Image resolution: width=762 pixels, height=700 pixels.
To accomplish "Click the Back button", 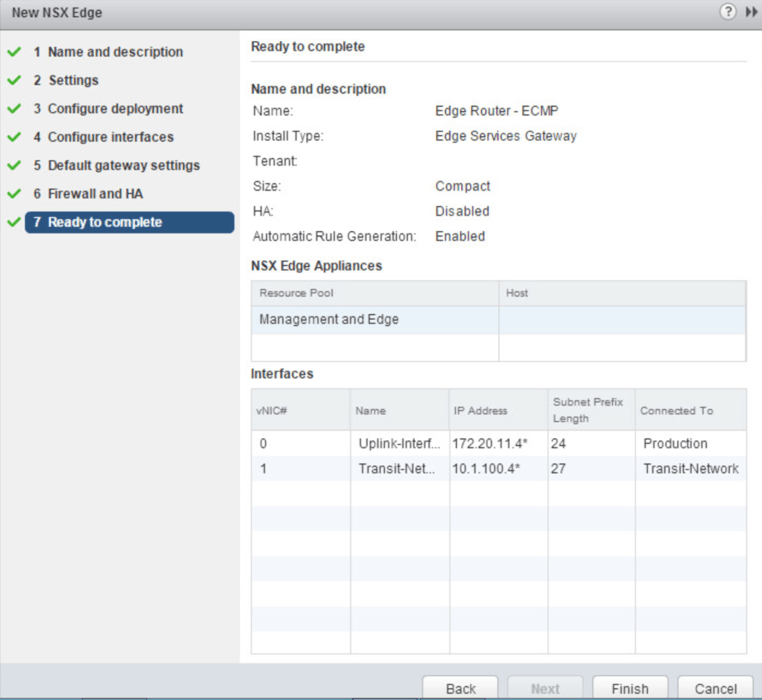I will (461, 688).
